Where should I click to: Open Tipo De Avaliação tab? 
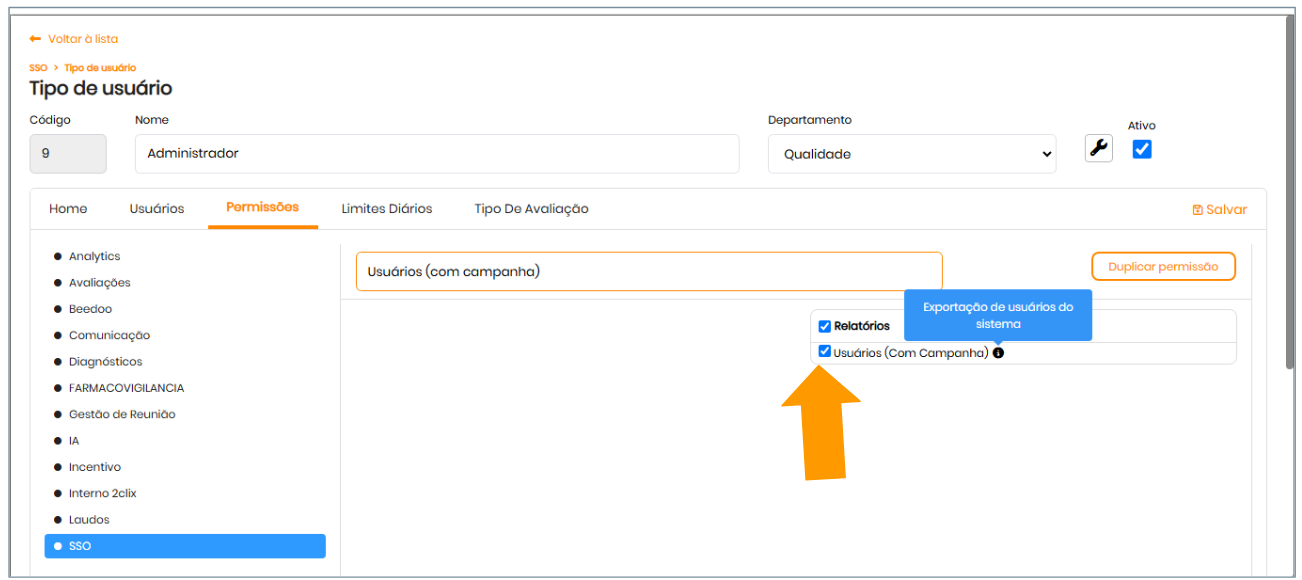tap(531, 209)
